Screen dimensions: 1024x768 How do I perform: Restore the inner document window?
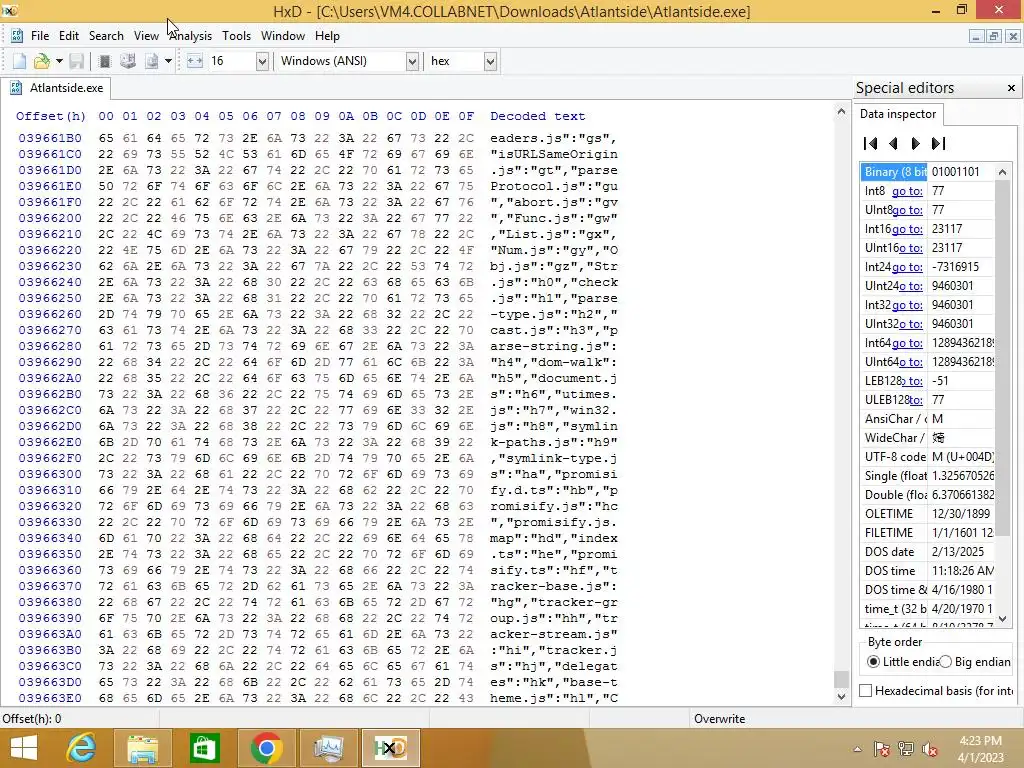[993, 36]
